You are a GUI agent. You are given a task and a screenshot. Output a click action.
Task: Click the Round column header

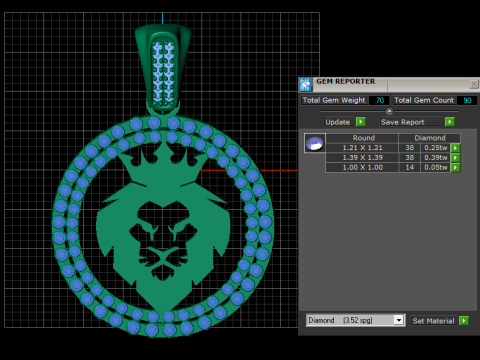pos(362,138)
